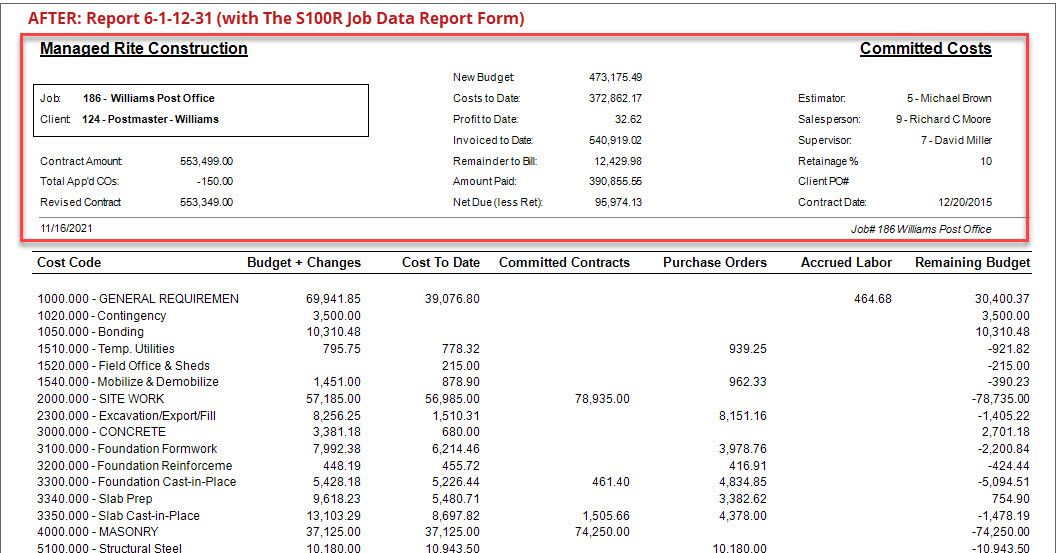Viewport: 1056px width, 553px height.
Task: Click Accrued Labor amount 464.68
Action: coord(873,298)
